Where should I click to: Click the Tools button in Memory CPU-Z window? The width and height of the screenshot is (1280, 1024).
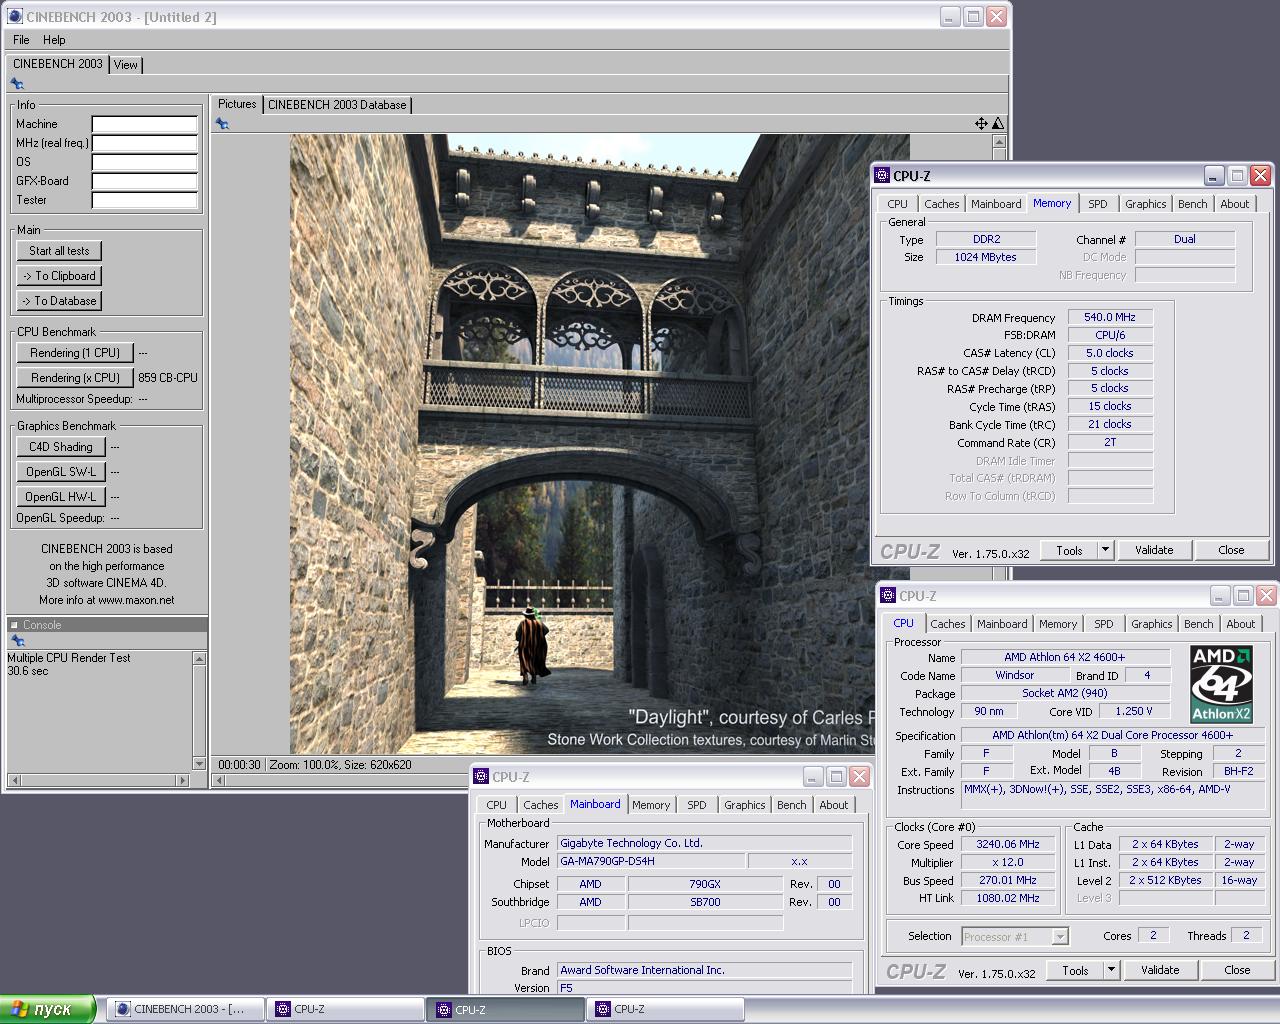(1069, 550)
